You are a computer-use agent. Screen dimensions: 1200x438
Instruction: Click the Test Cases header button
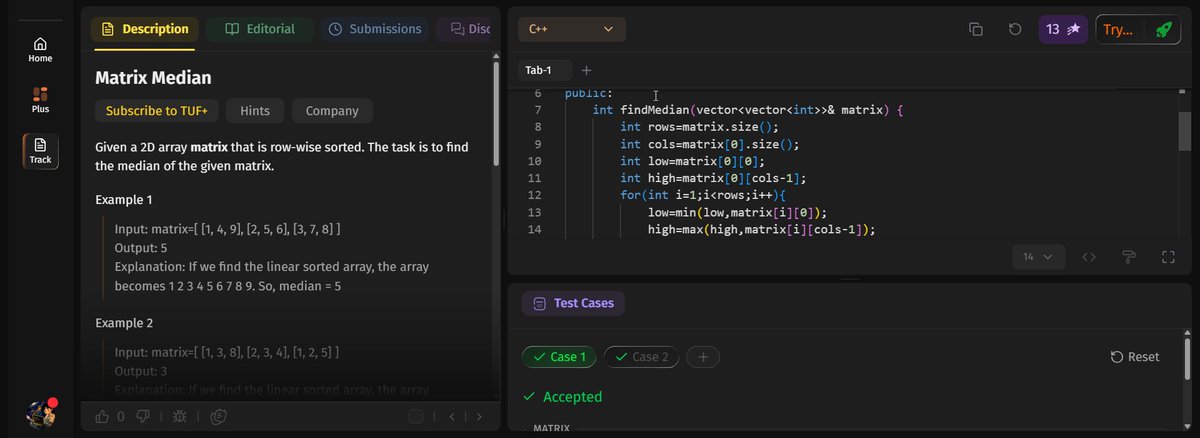tap(574, 303)
